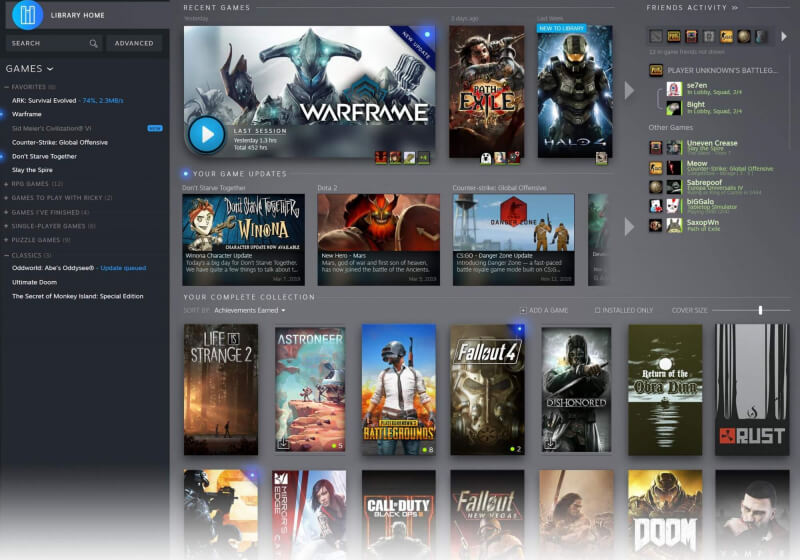This screenshot has height=560, width=800.
Task: Click friends-playing indicator on Fallout 4 cover
Action: 516,449
